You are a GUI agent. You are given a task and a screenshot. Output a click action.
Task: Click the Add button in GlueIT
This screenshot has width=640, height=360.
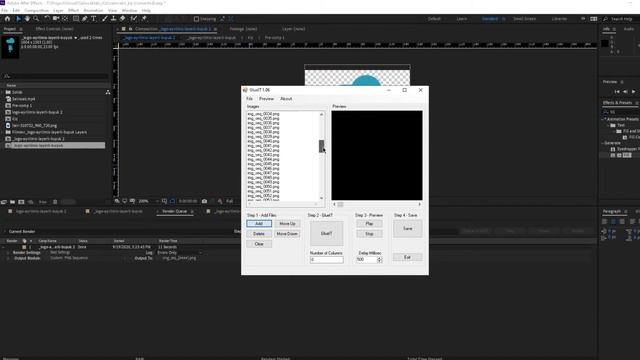(259, 224)
